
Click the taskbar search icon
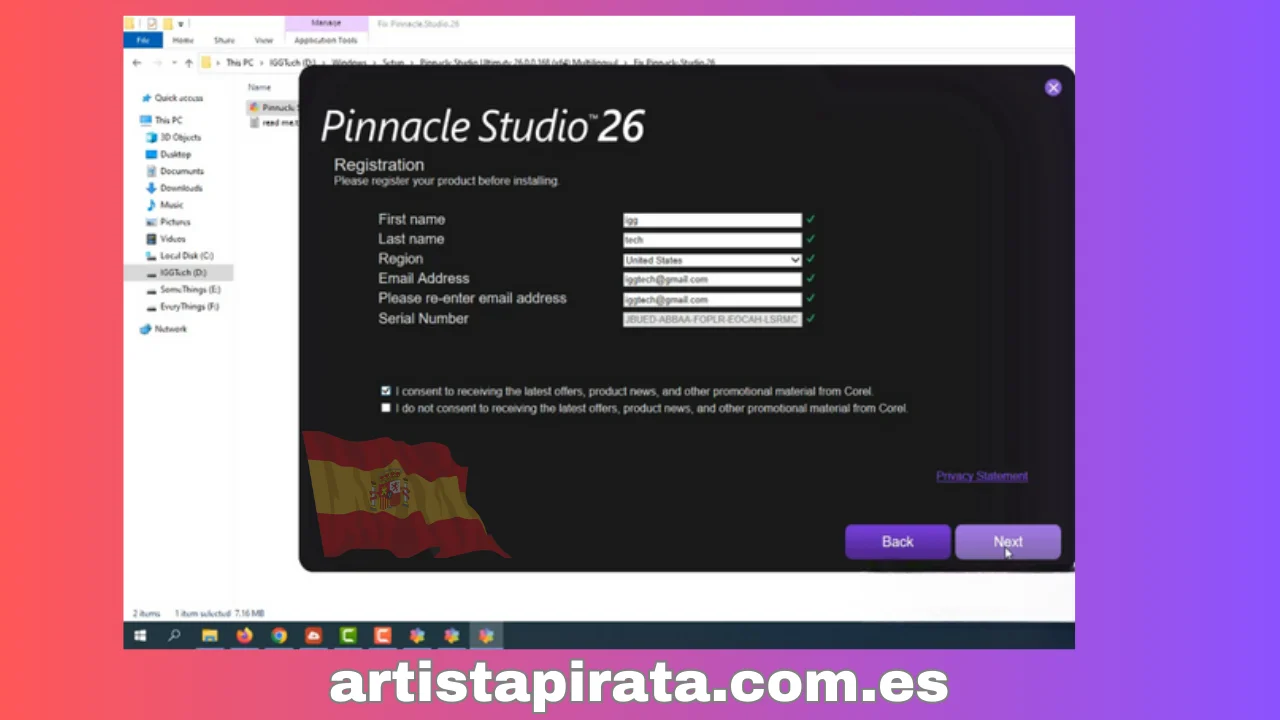pyautogui.click(x=174, y=635)
